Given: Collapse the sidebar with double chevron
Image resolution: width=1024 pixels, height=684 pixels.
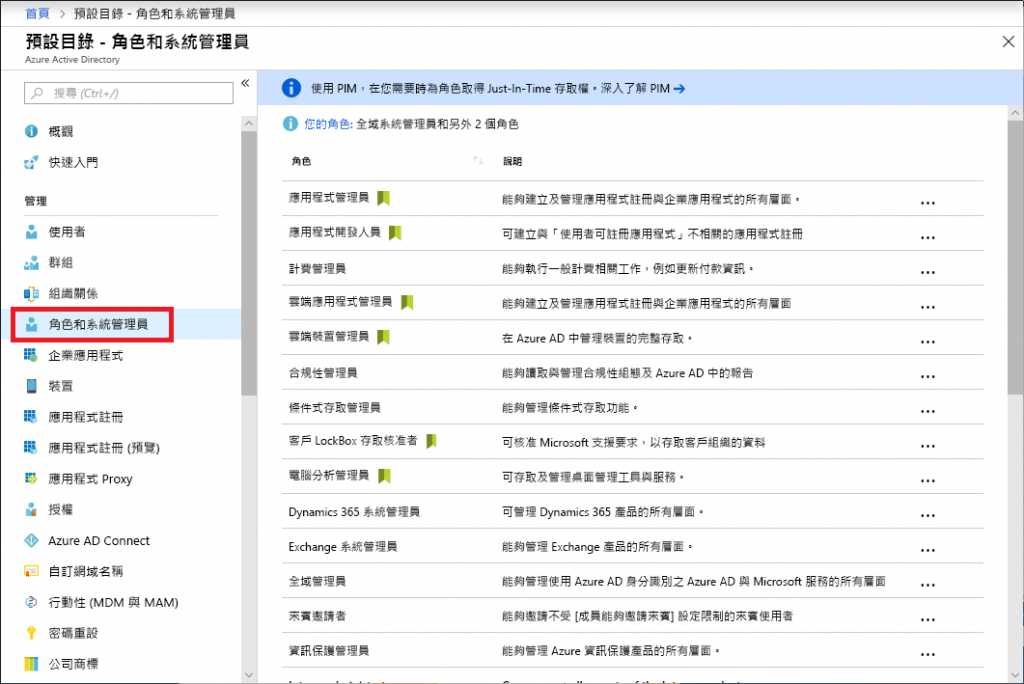Looking at the screenshot, I should [x=245, y=83].
